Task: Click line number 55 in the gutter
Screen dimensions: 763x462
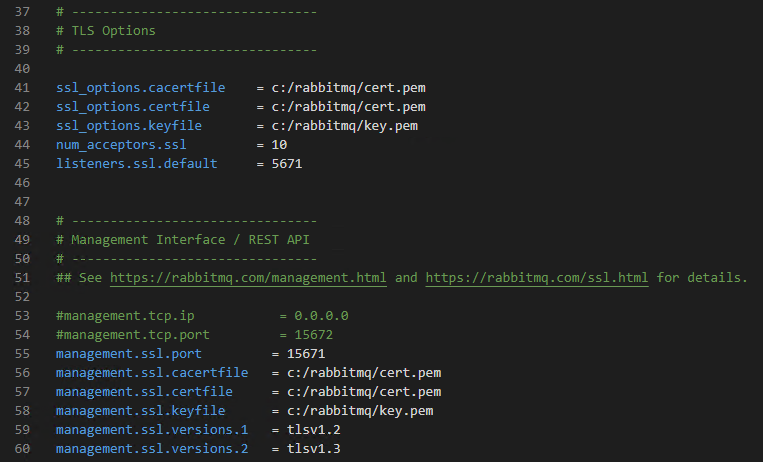Action: [22, 354]
